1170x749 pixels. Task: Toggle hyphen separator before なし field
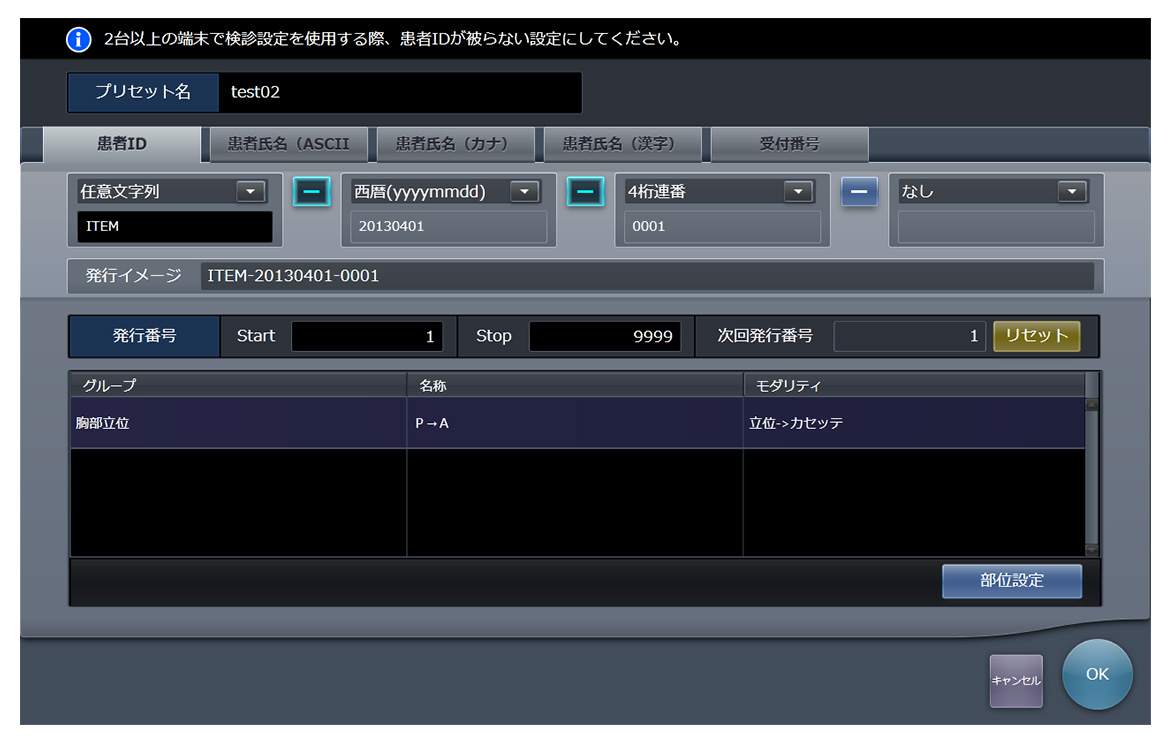pos(859,192)
